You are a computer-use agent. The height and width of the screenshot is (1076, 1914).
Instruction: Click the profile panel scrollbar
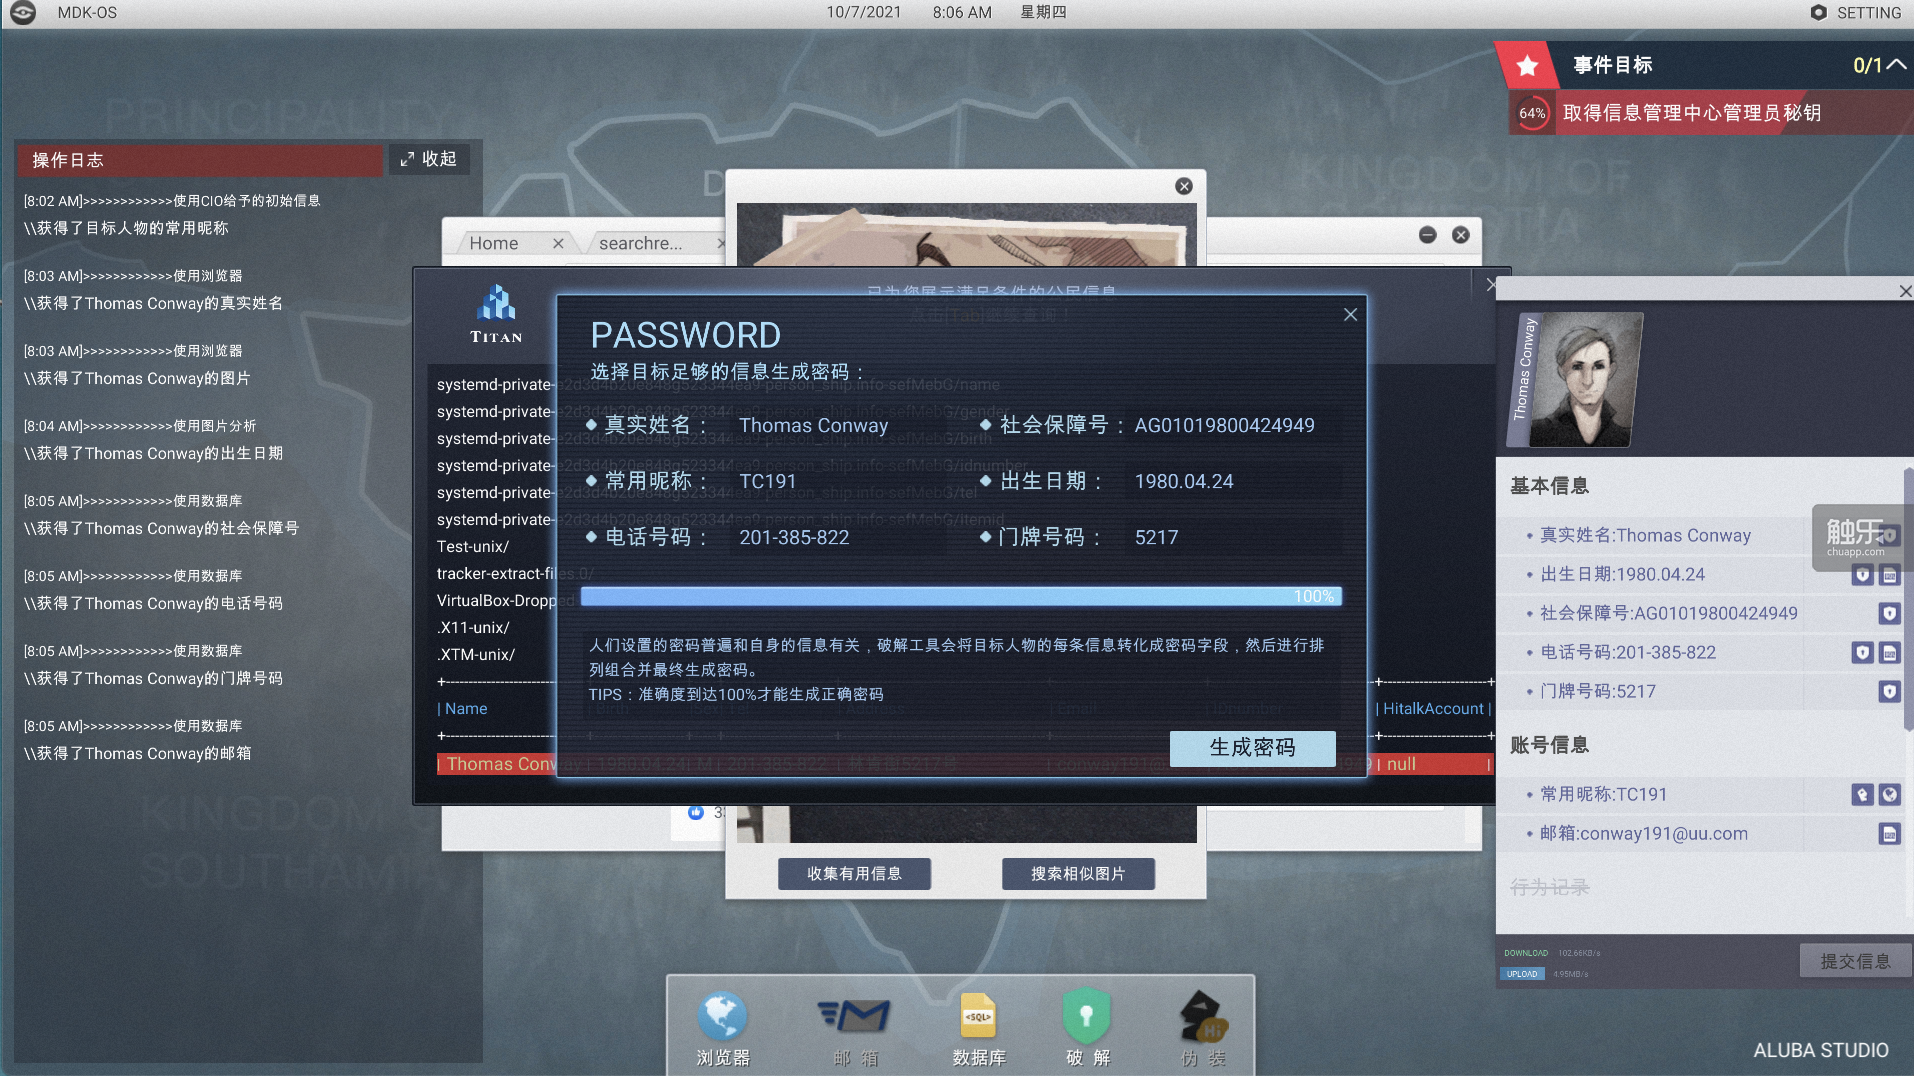click(1908, 600)
